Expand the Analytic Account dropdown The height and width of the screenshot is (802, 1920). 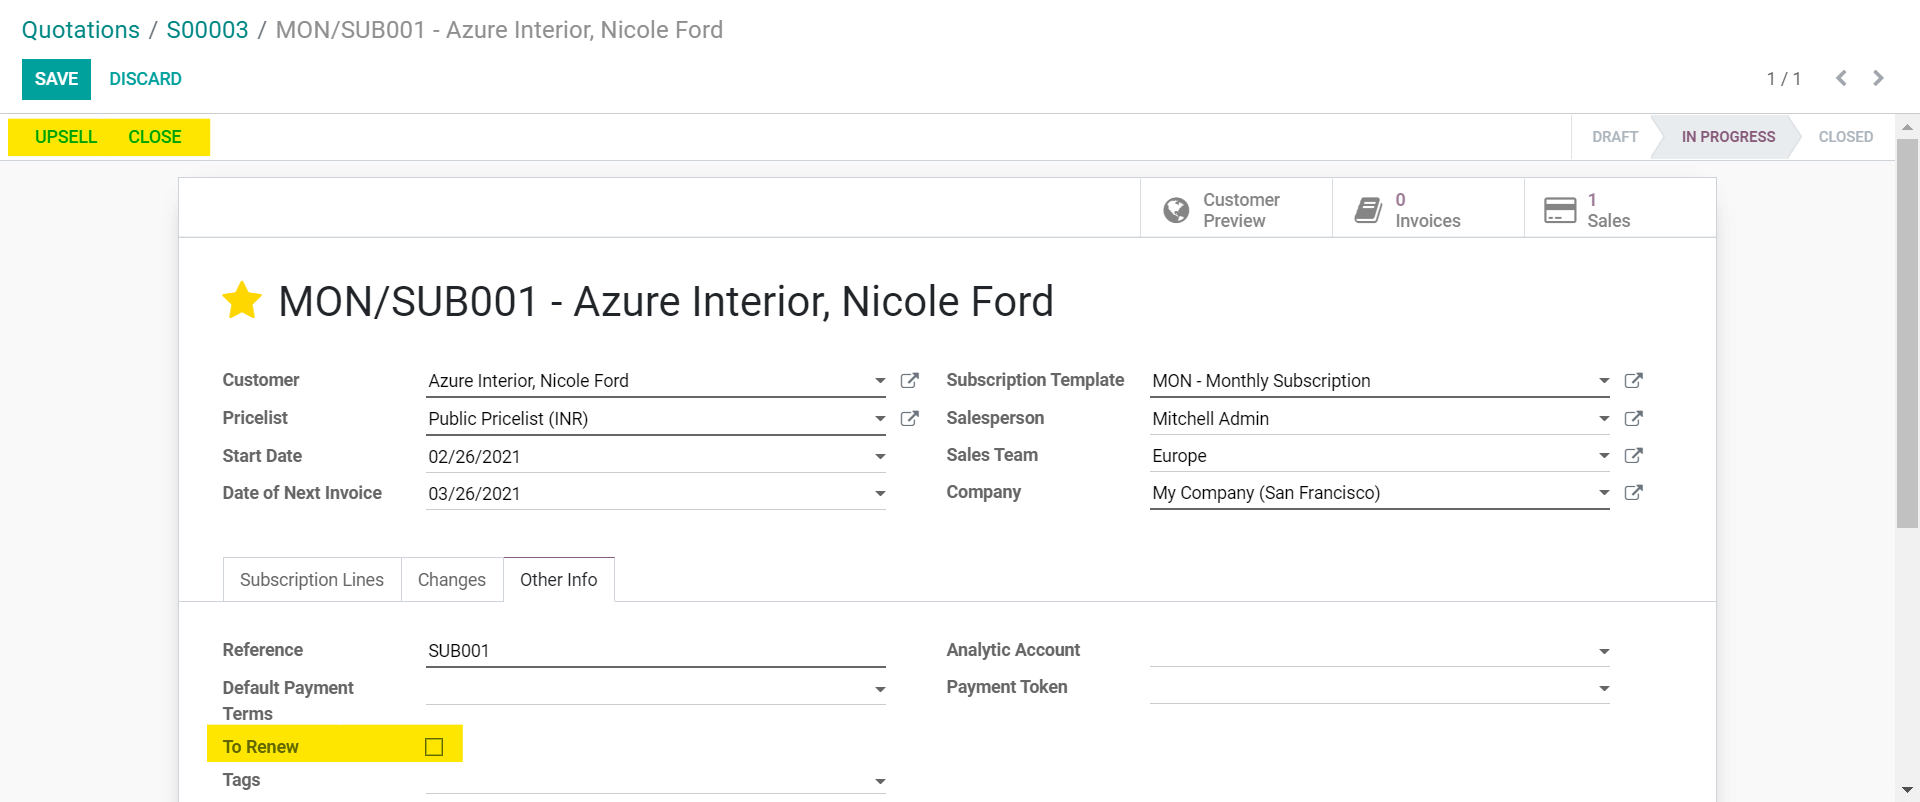tap(1604, 651)
